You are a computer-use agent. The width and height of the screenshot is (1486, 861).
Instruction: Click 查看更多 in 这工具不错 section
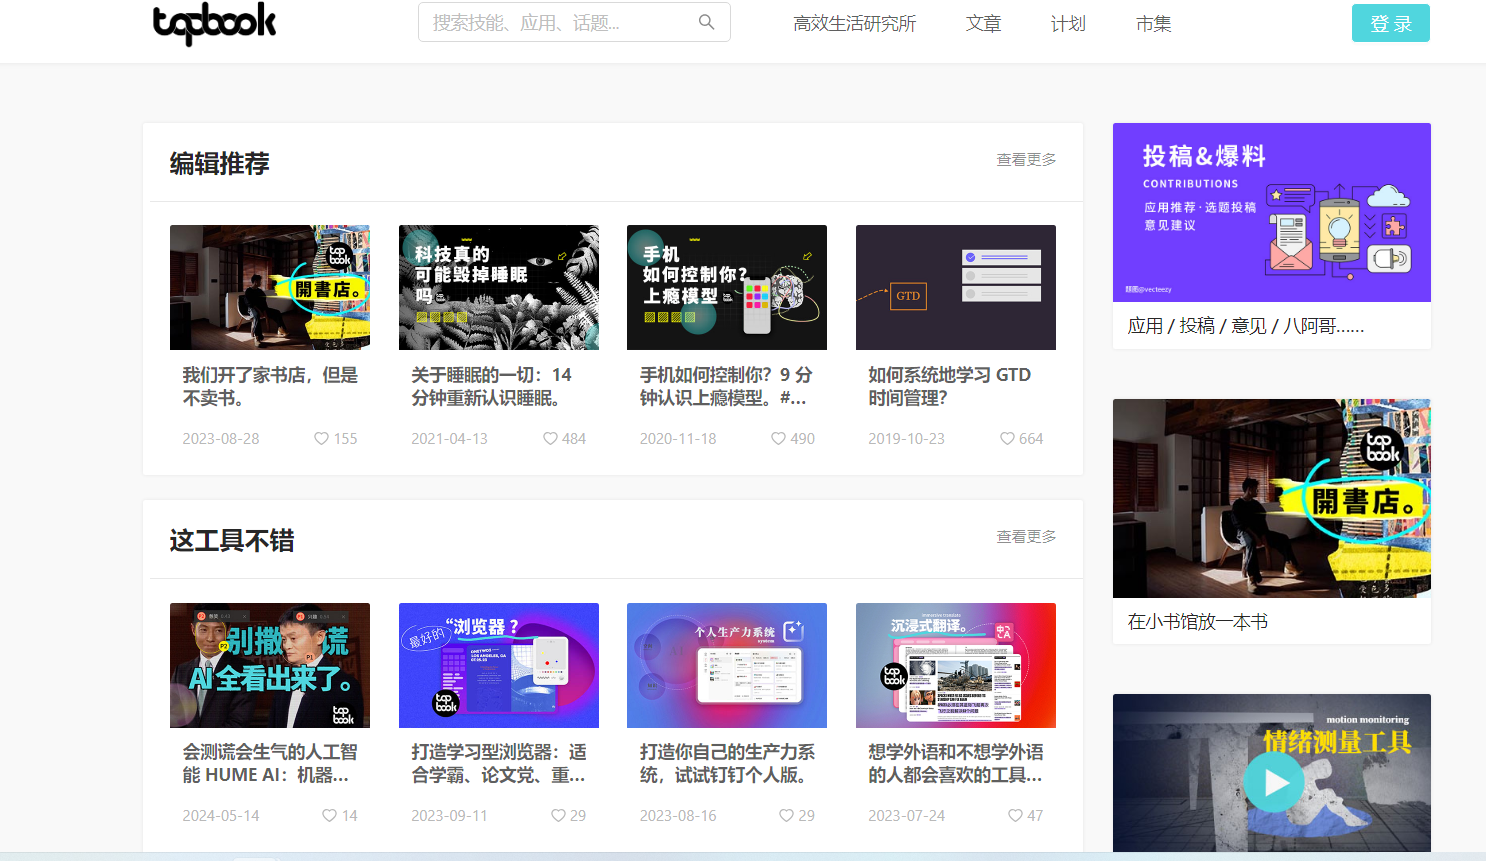(1026, 537)
